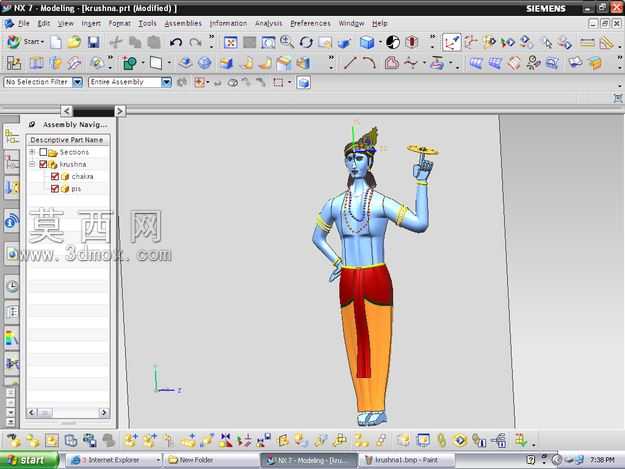Toggle the chakra component checkbox
The height and width of the screenshot is (469, 625).
(x=55, y=176)
